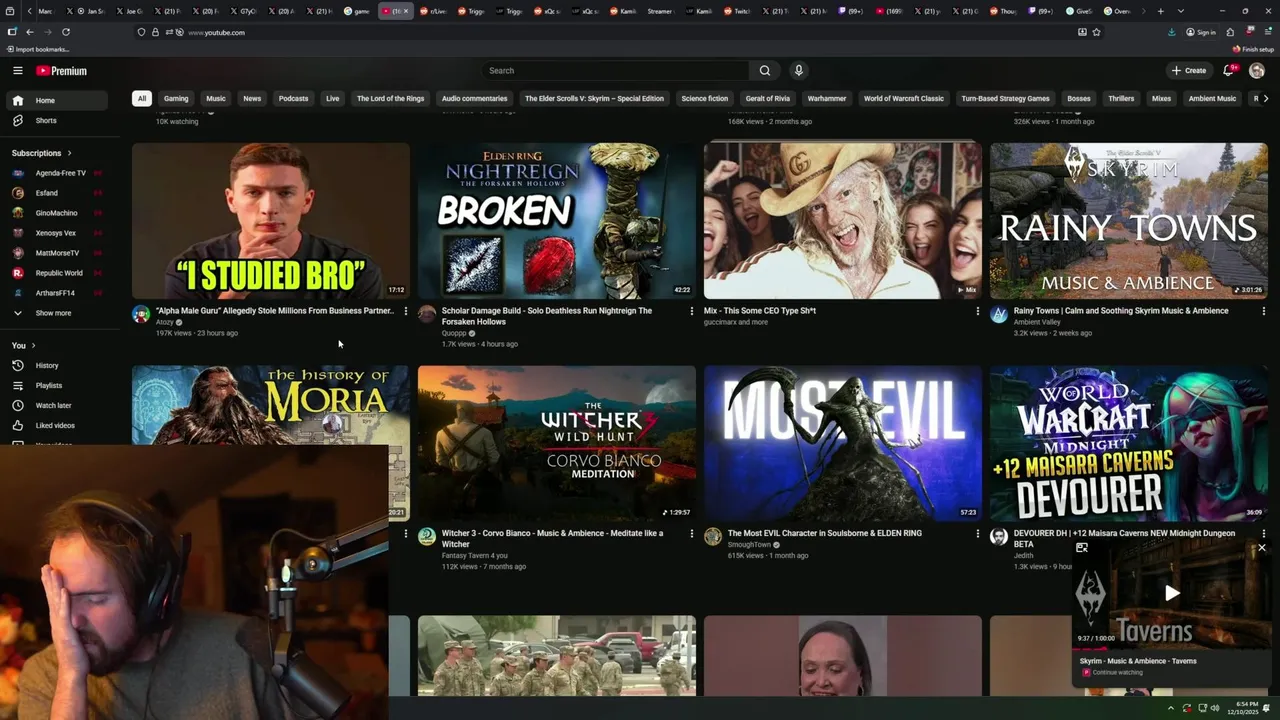1280x720 pixels.
Task: Open the MOST EVIL Soulsborne thumbnail
Action: pos(843,443)
